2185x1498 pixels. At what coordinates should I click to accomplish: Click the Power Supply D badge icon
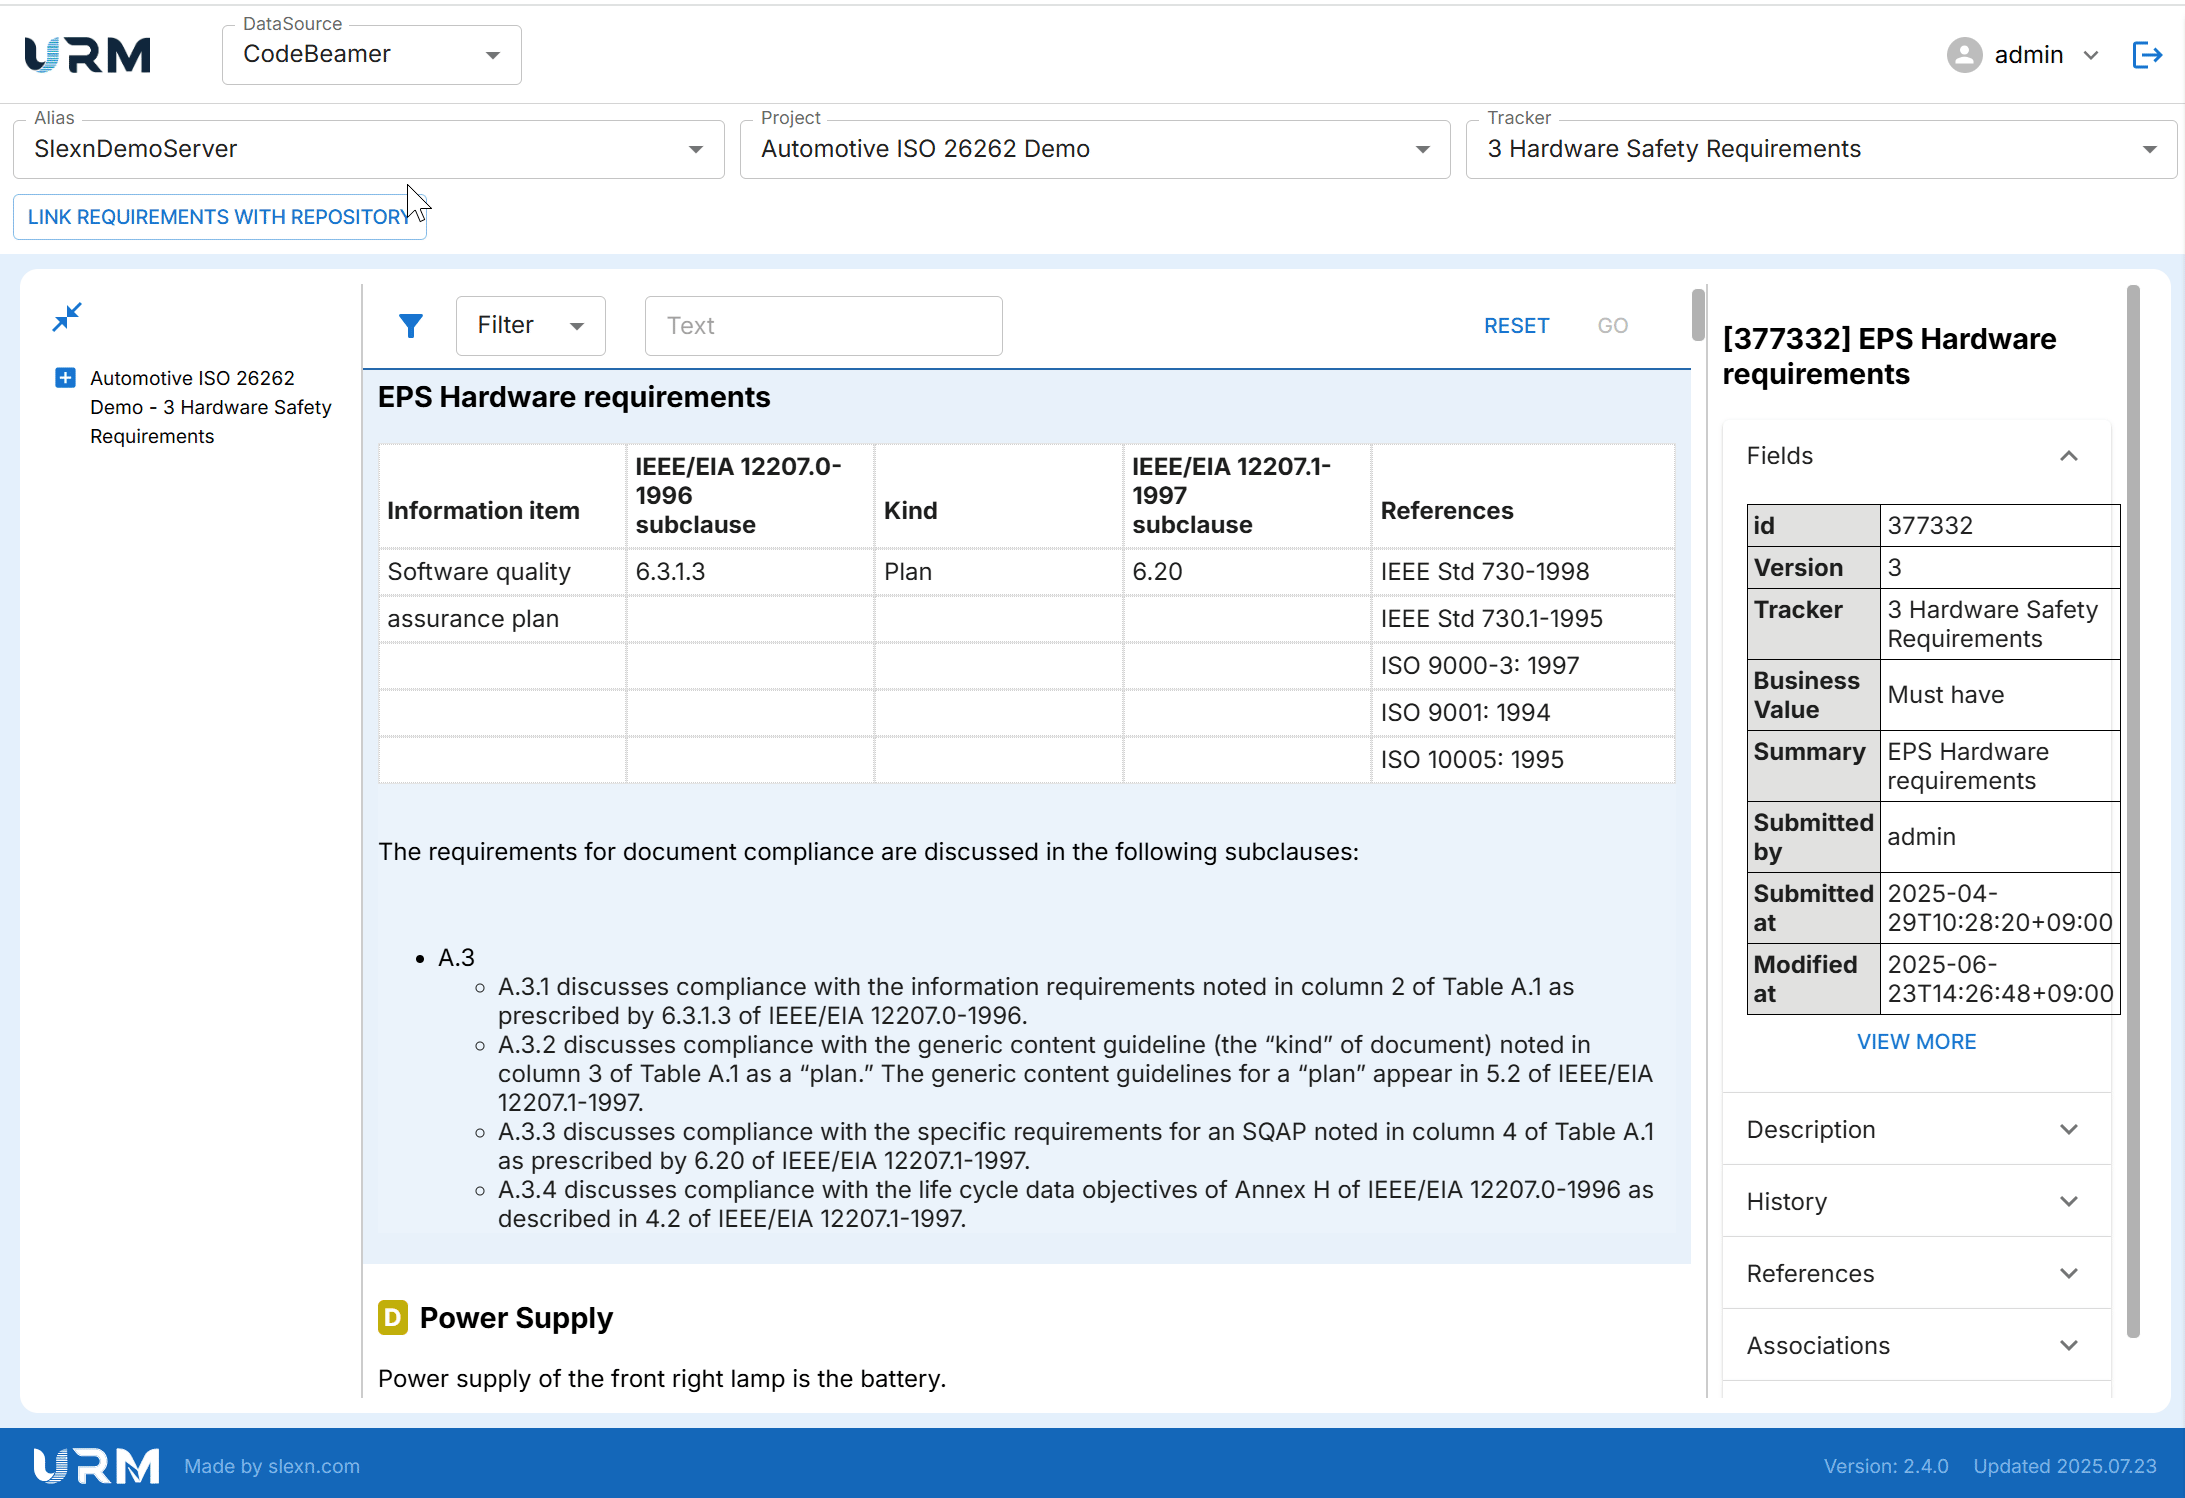click(x=392, y=1318)
